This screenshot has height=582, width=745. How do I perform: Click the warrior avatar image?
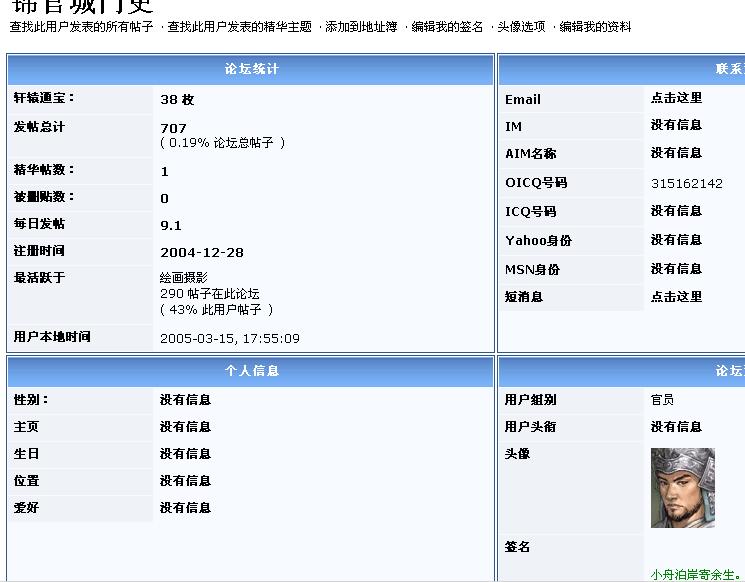682,487
